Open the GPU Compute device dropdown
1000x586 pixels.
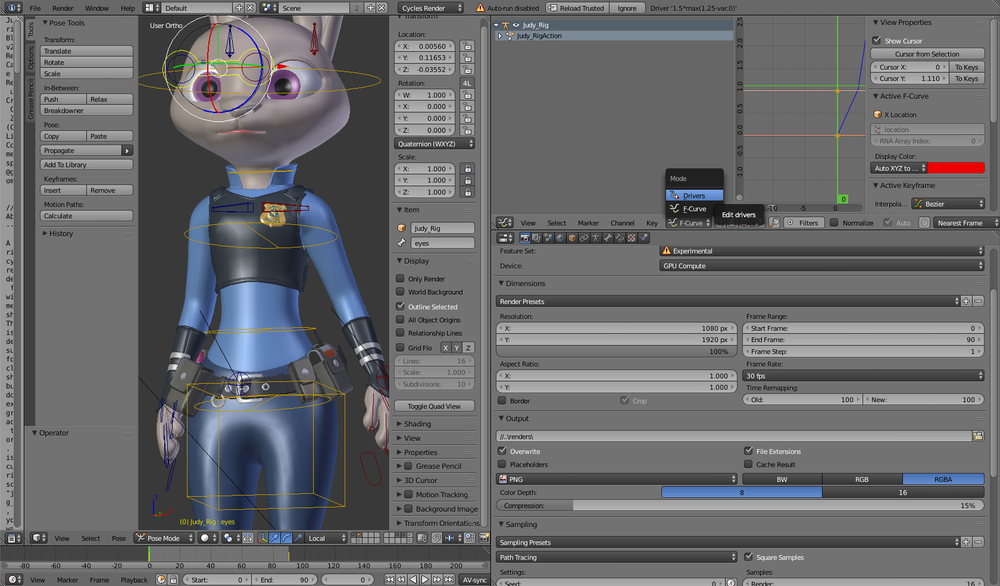(821, 266)
